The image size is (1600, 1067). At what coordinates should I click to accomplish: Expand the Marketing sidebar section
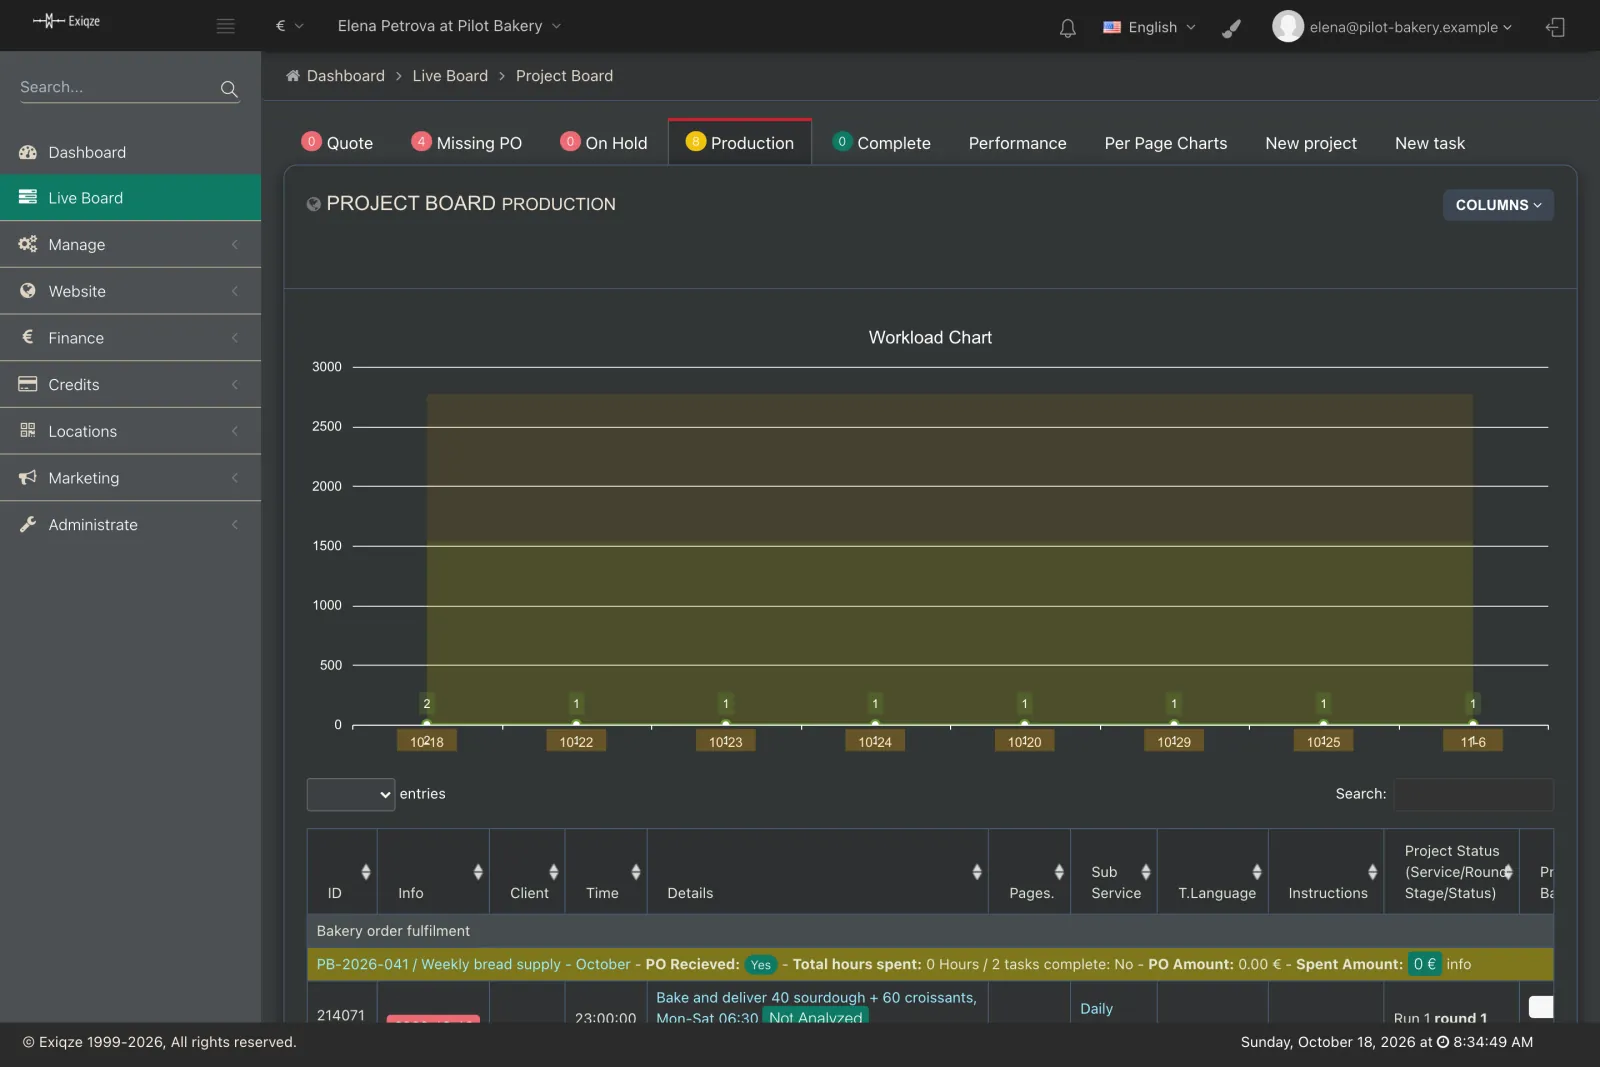[130, 478]
